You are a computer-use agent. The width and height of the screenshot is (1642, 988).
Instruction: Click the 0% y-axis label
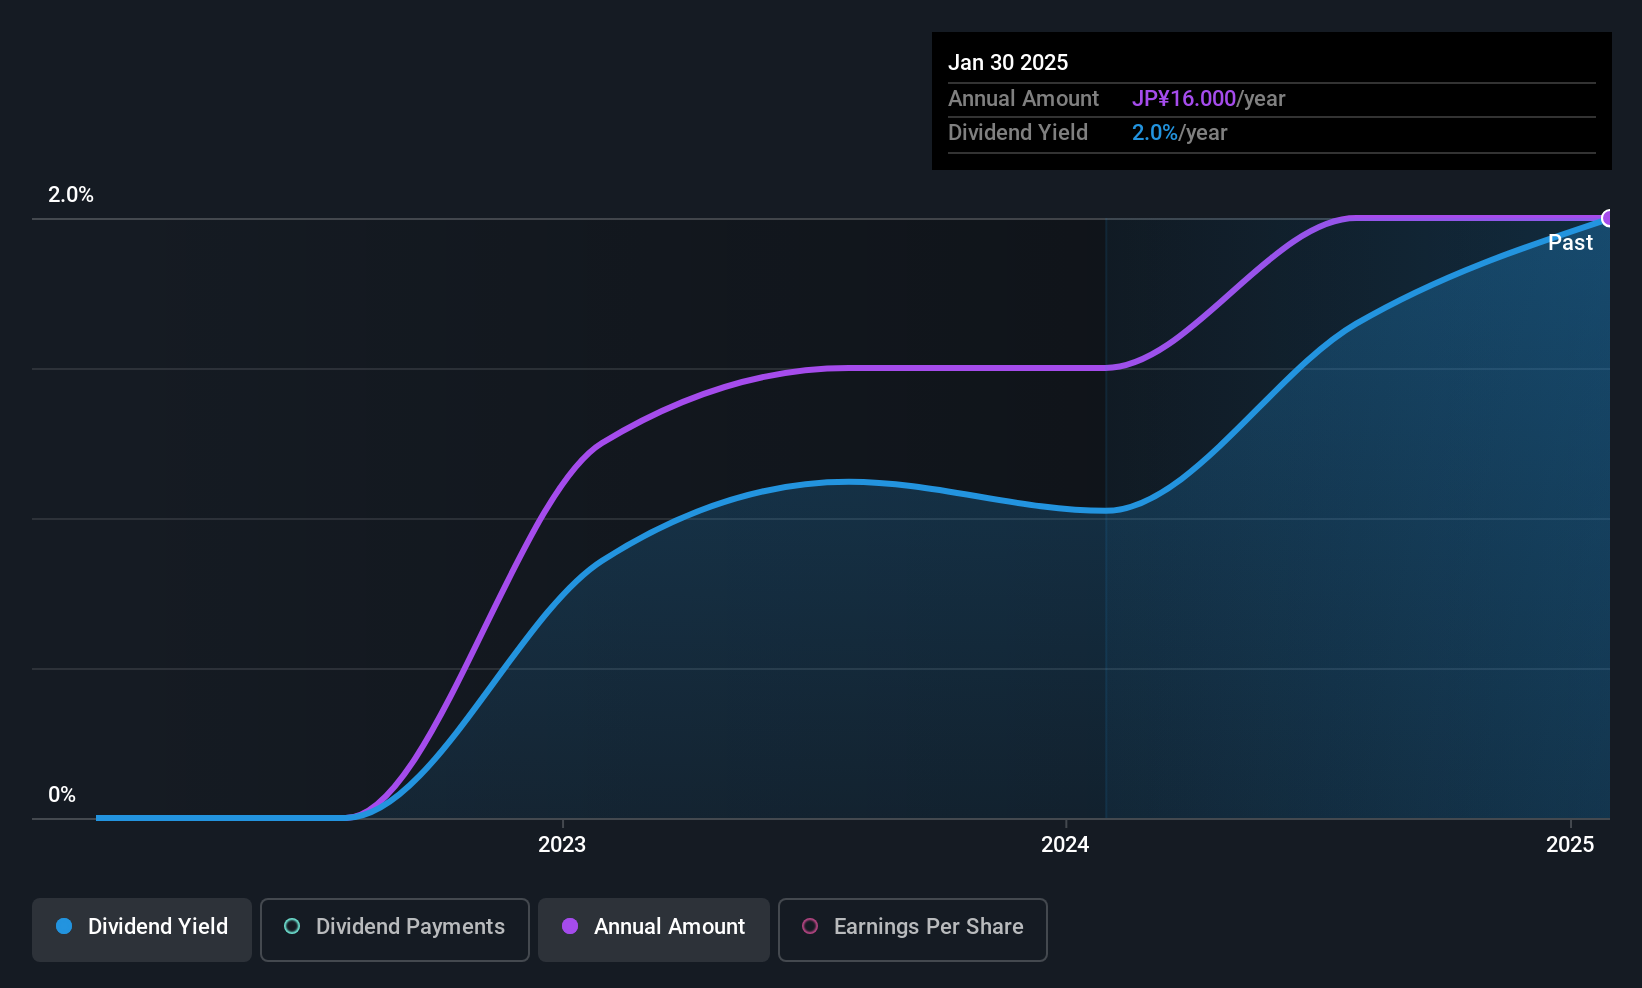62,795
